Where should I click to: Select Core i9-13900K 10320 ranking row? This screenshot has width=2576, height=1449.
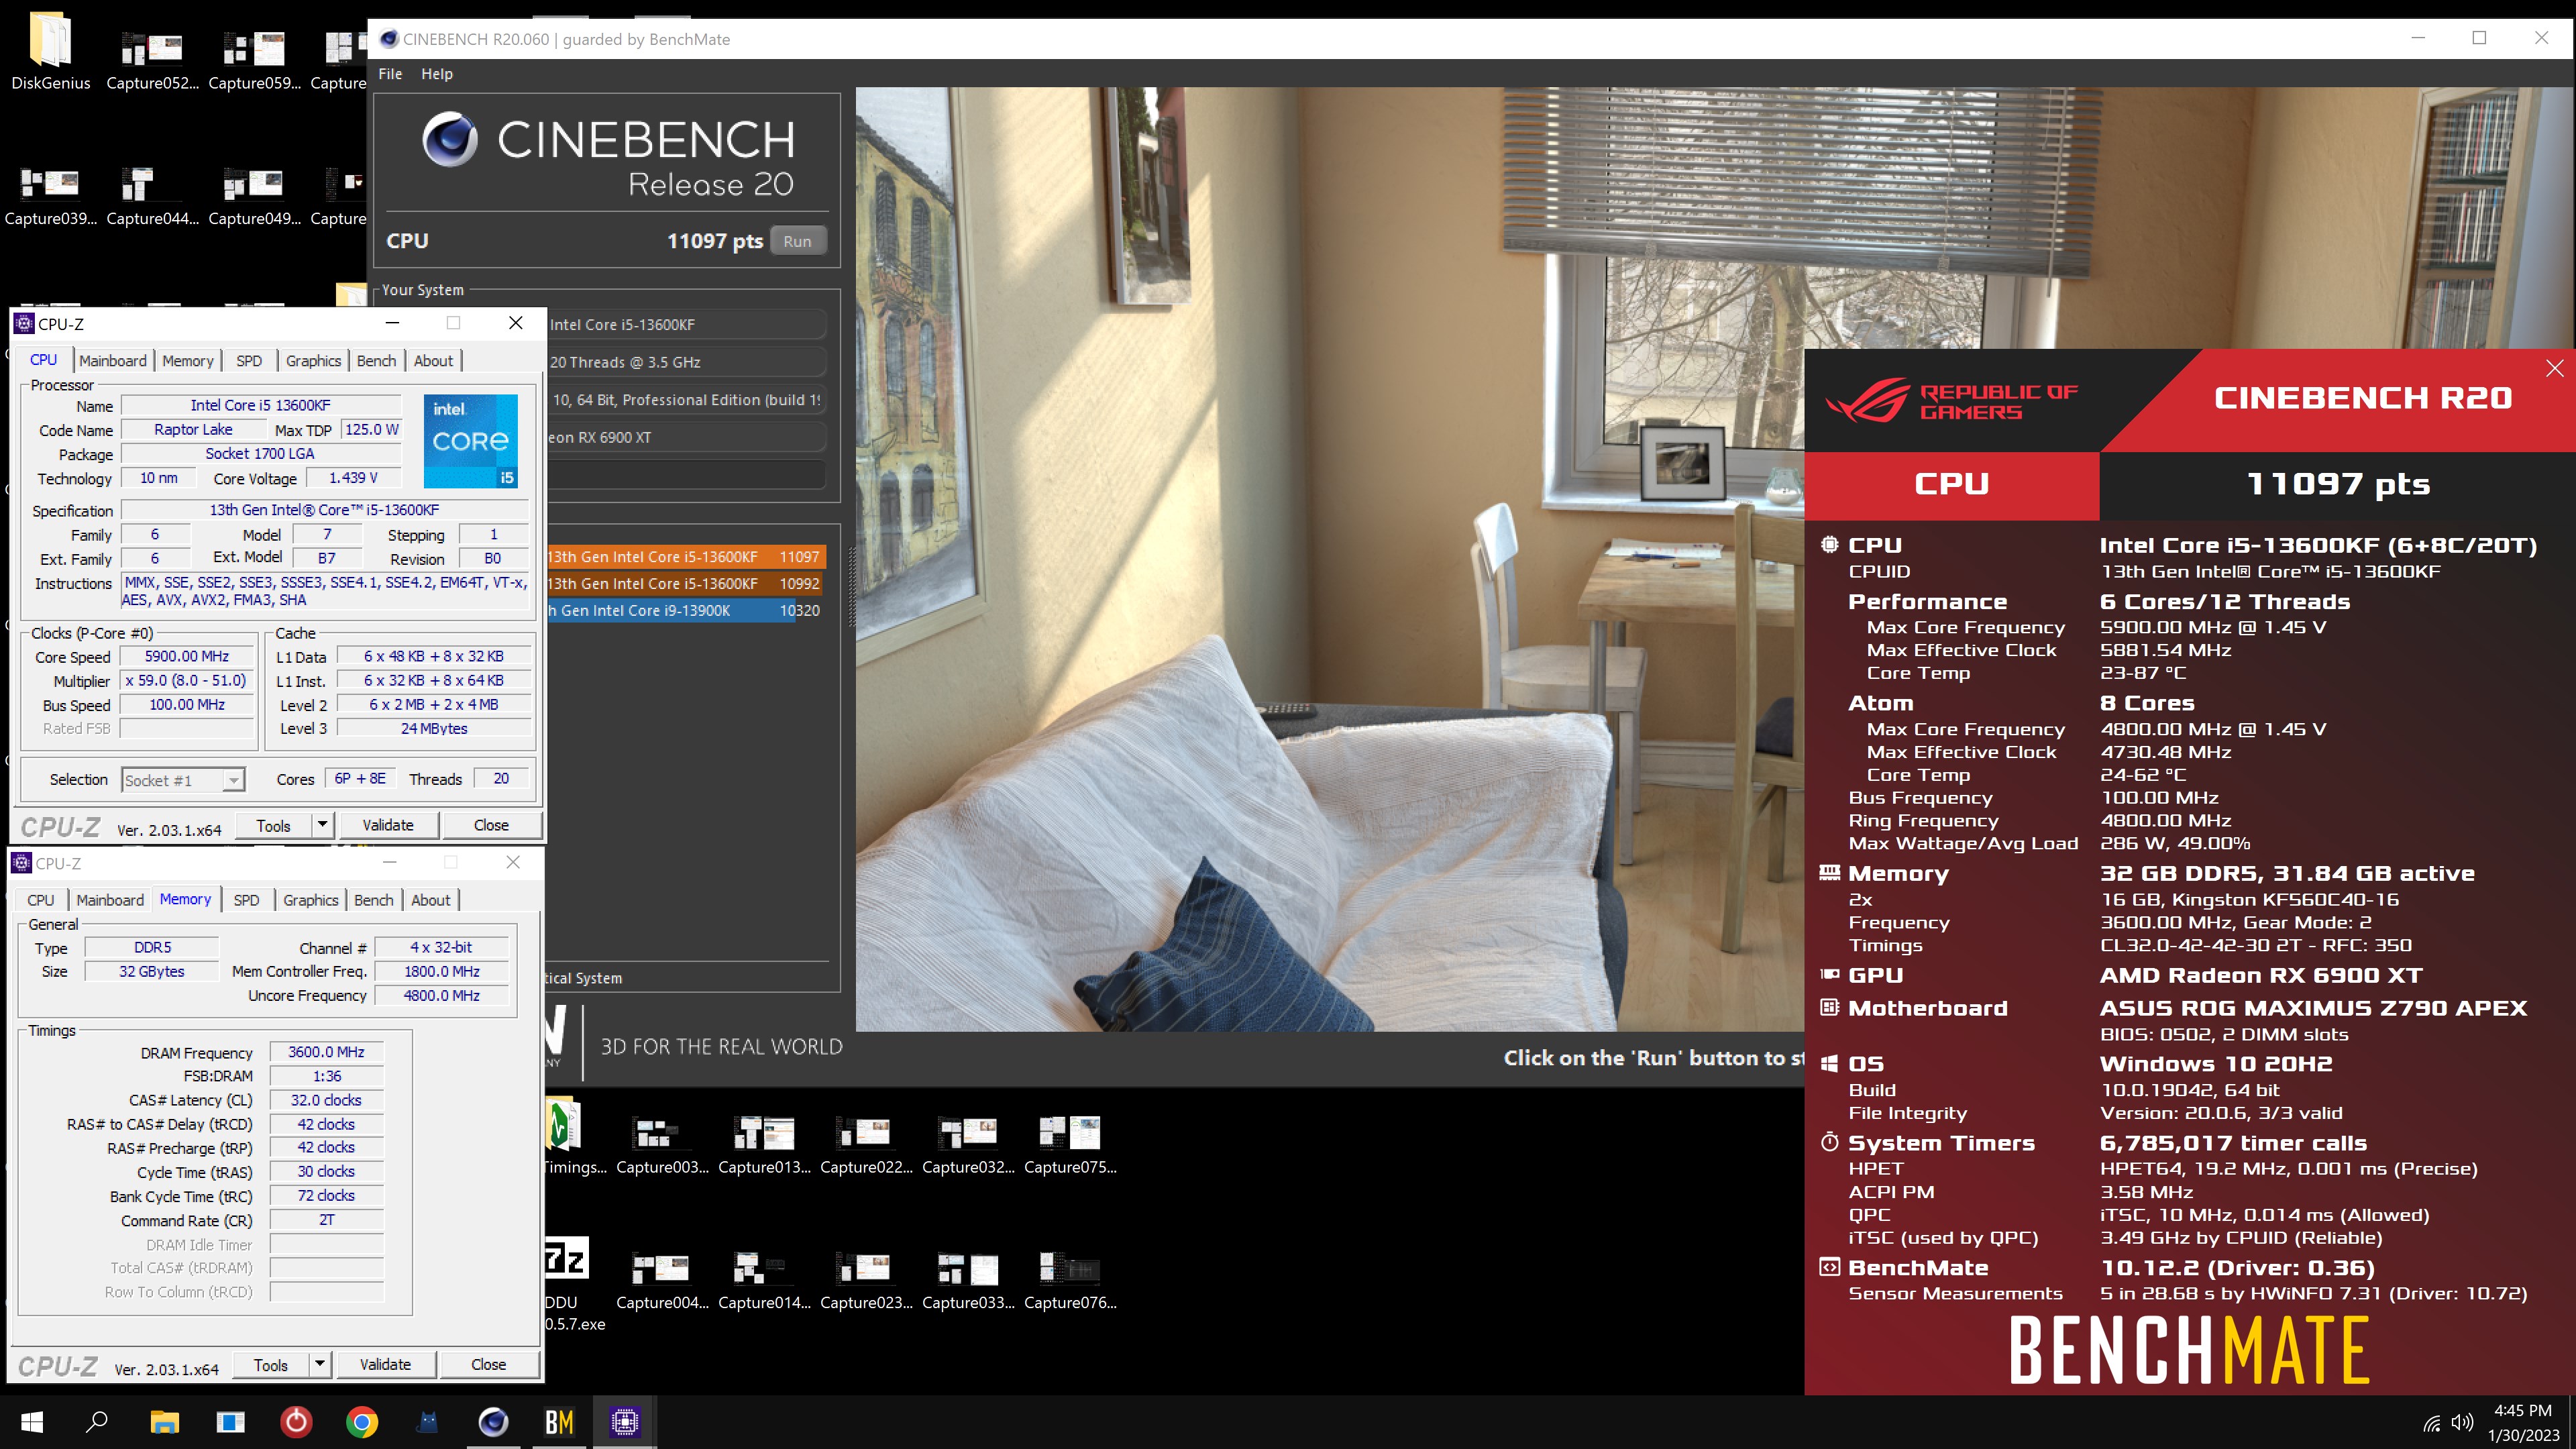[x=685, y=611]
